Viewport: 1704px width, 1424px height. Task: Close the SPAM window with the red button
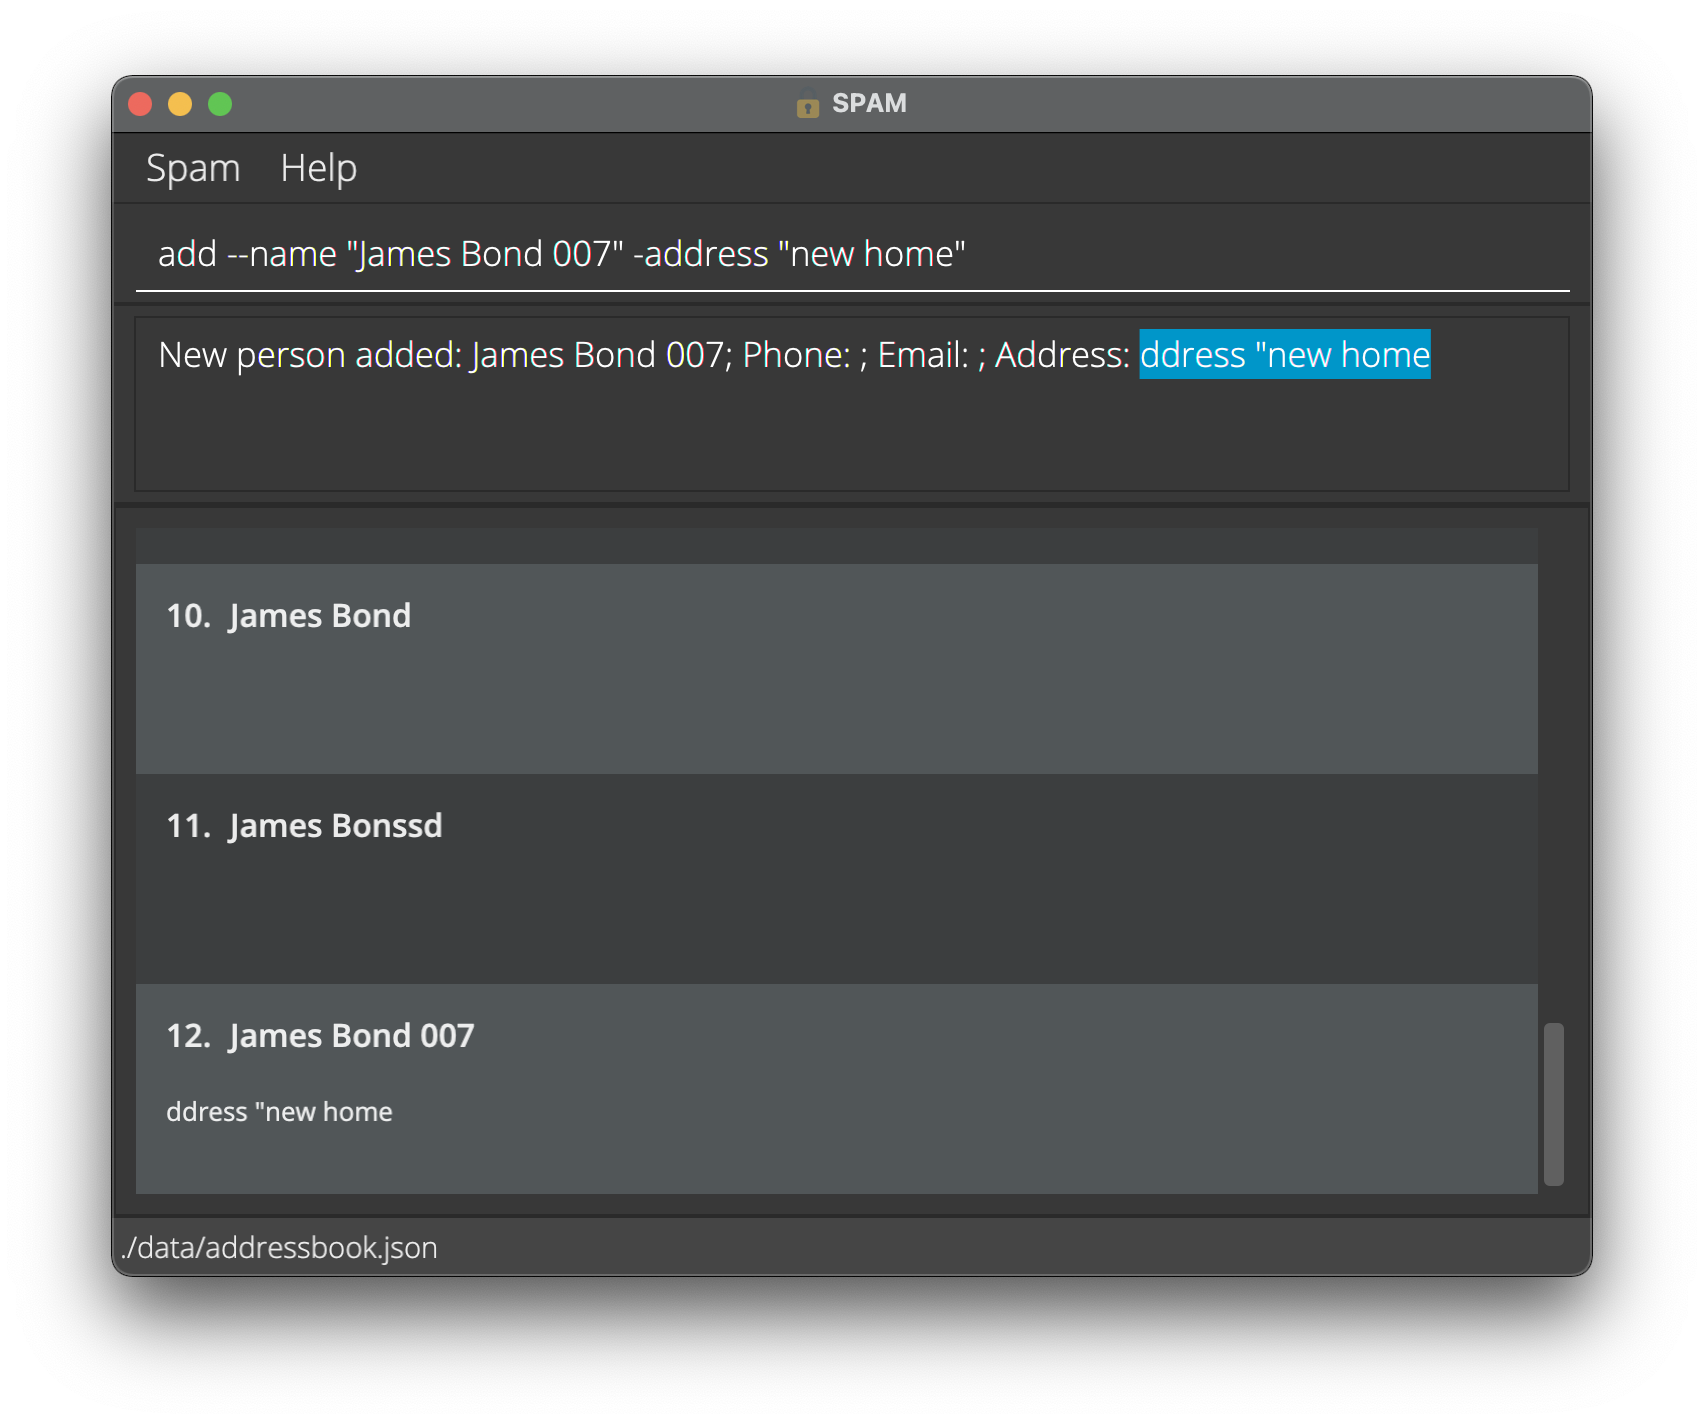coord(141,104)
